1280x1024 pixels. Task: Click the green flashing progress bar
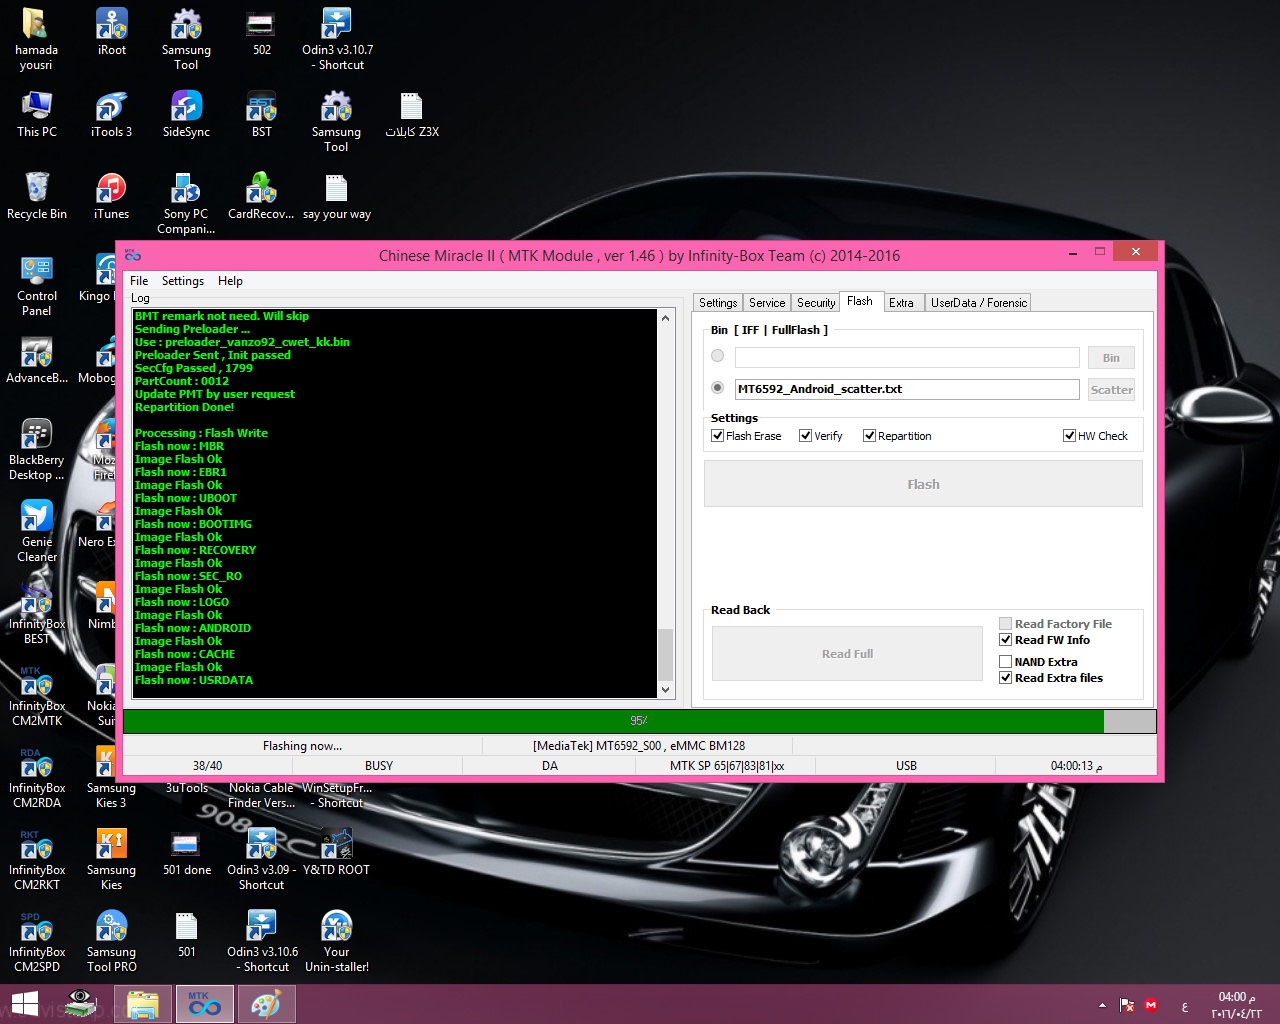pyautogui.click(x=639, y=721)
